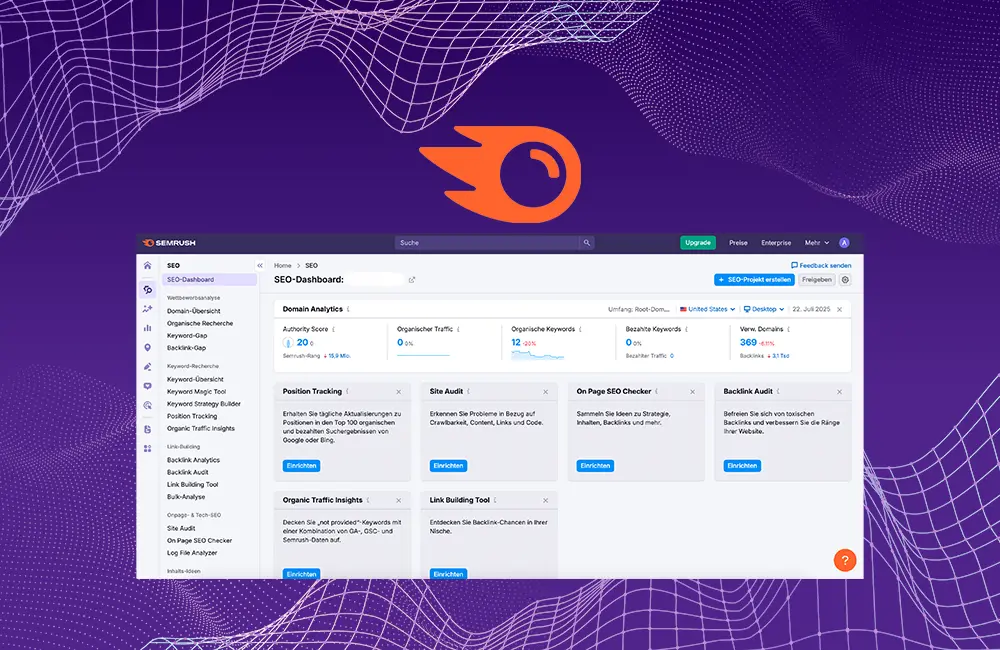Open Backlink Analytics in sidebar

(193, 460)
